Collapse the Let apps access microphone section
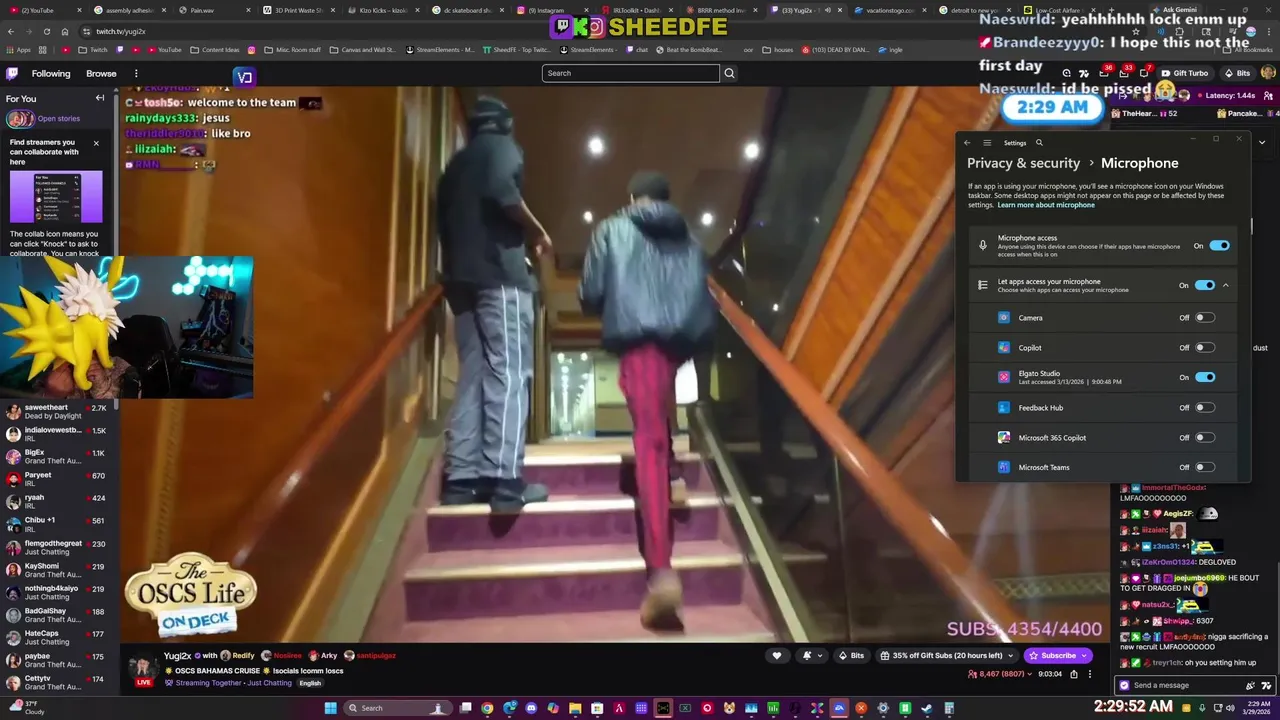The width and height of the screenshot is (1280, 720). [x=1226, y=285]
